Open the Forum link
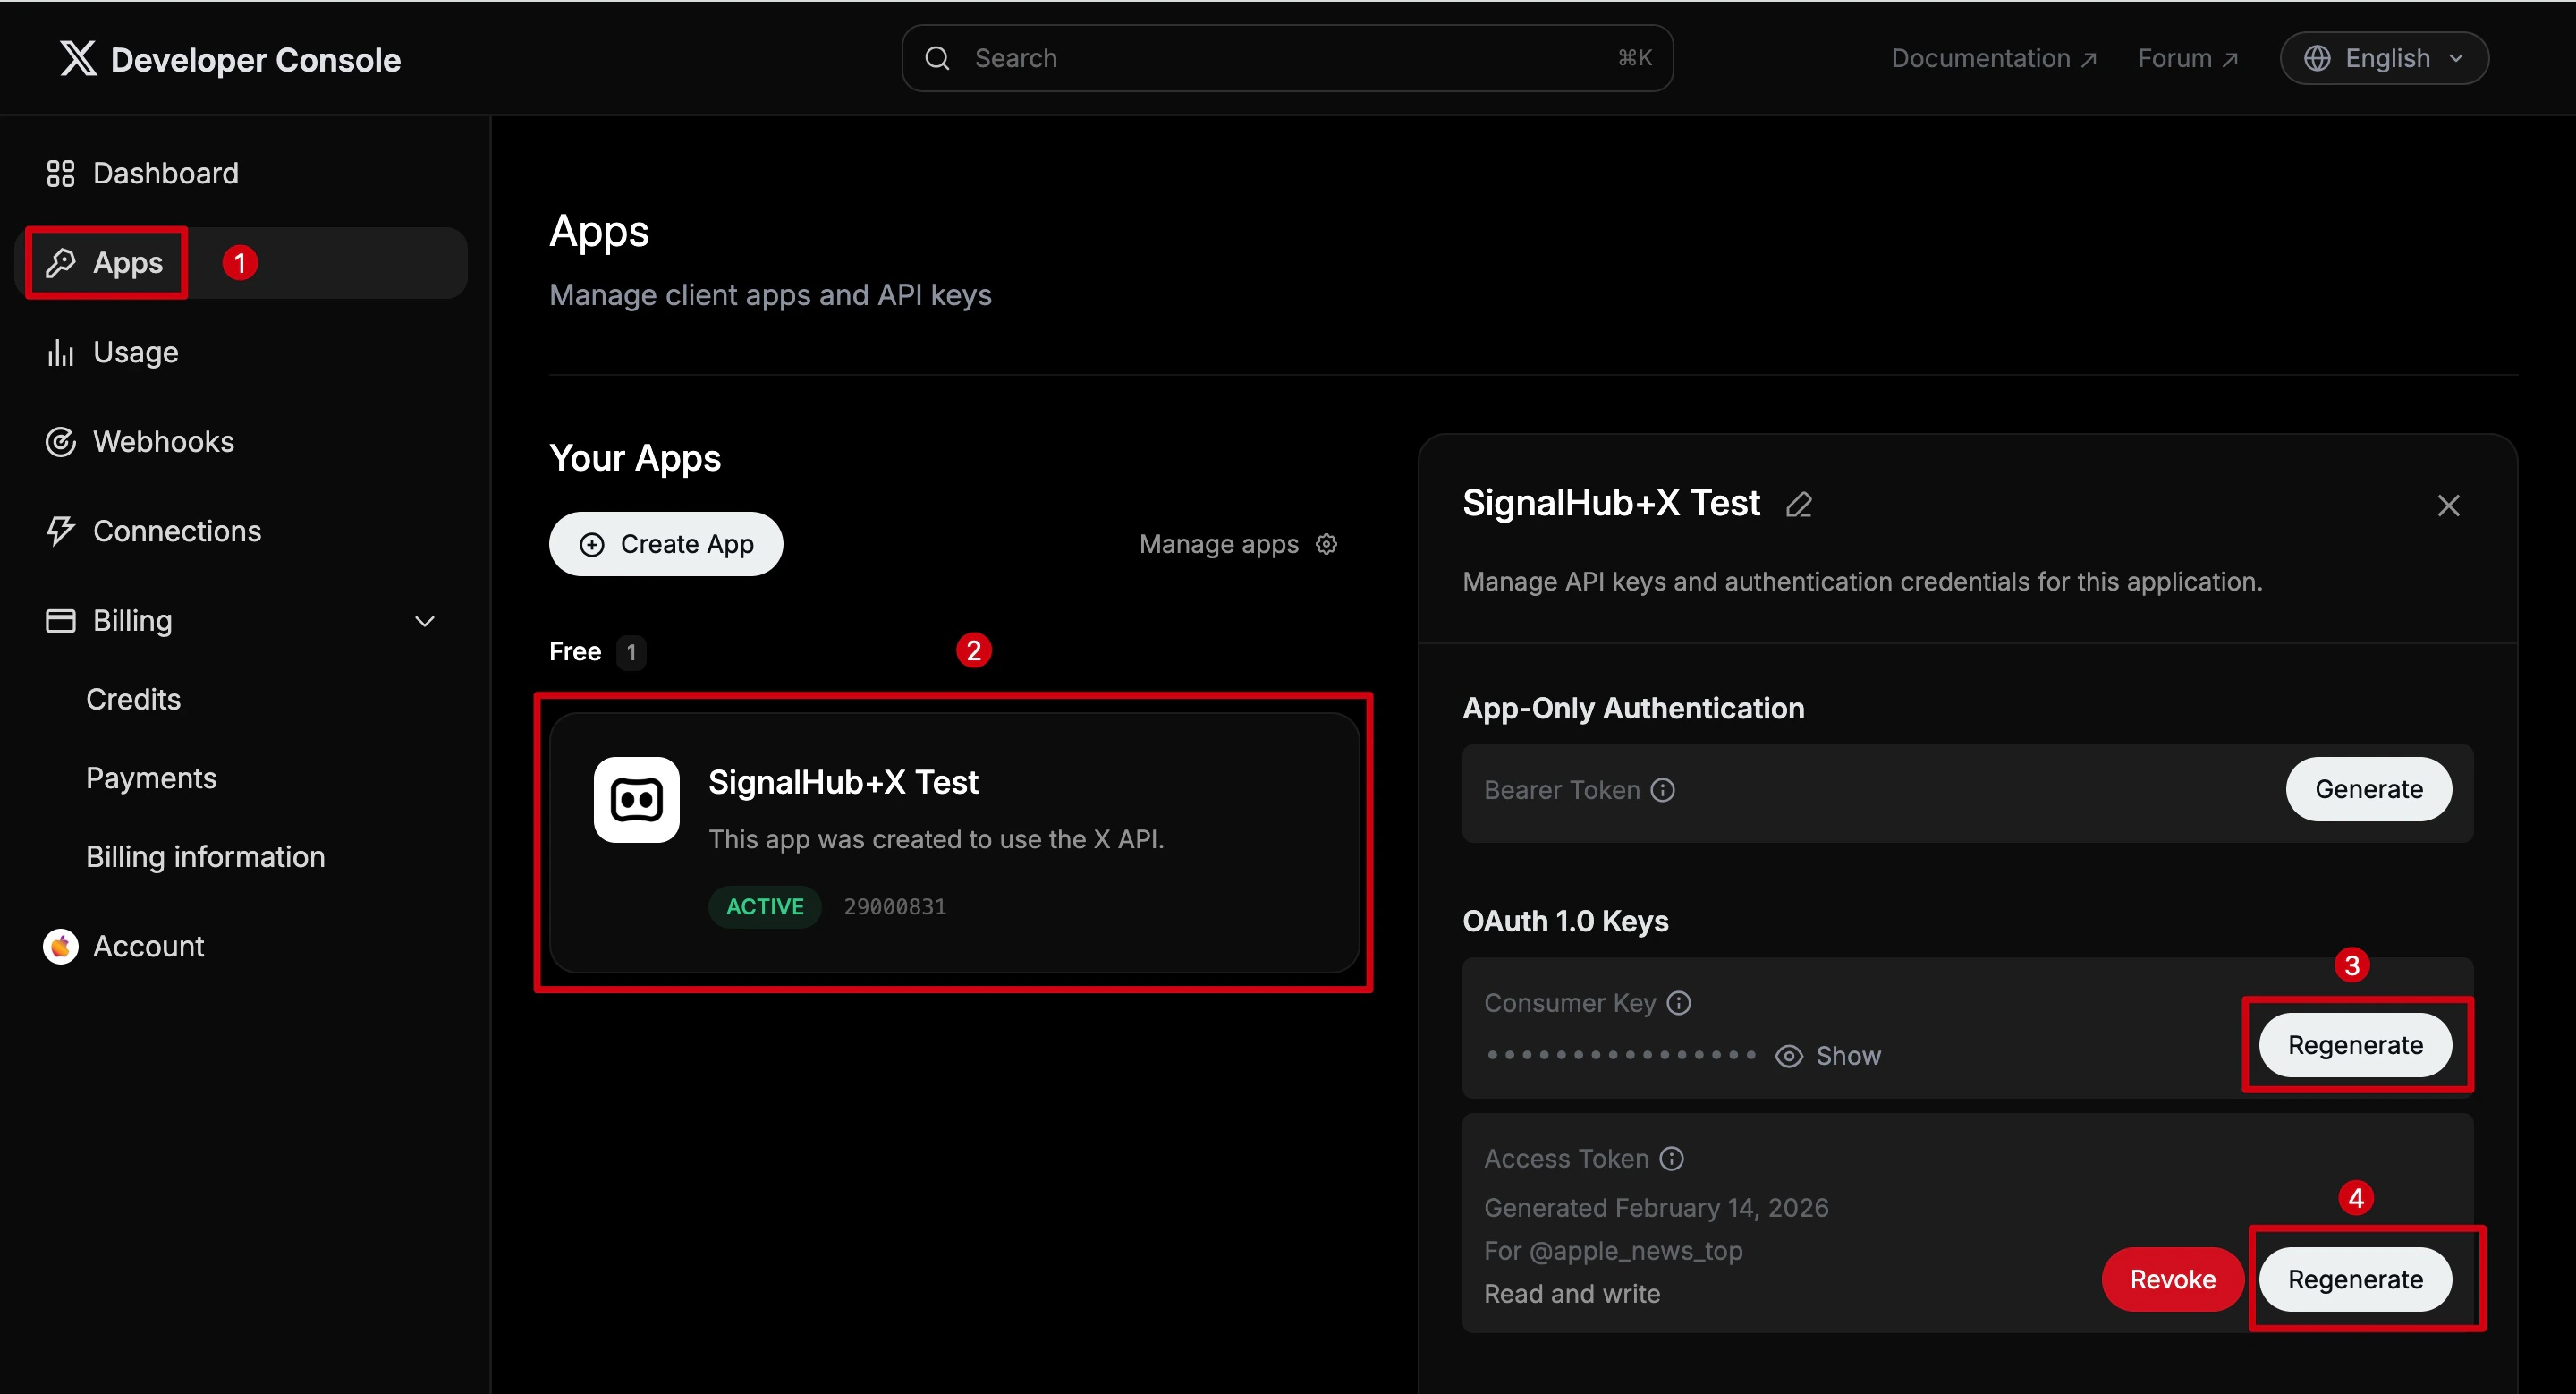This screenshot has height=1394, width=2576. 2187,58
